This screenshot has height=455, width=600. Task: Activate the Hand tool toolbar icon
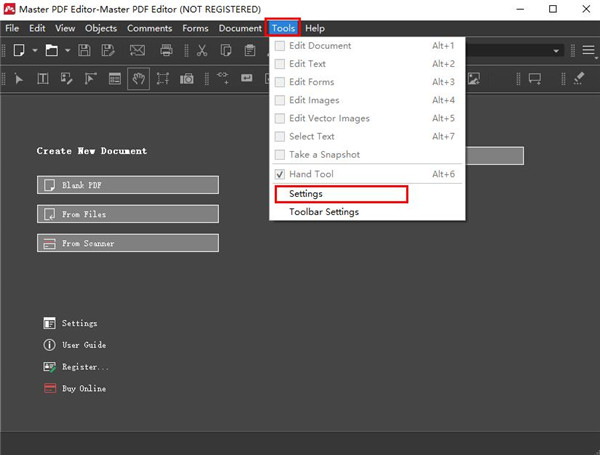pyautogui.click(x=138, y=79)
